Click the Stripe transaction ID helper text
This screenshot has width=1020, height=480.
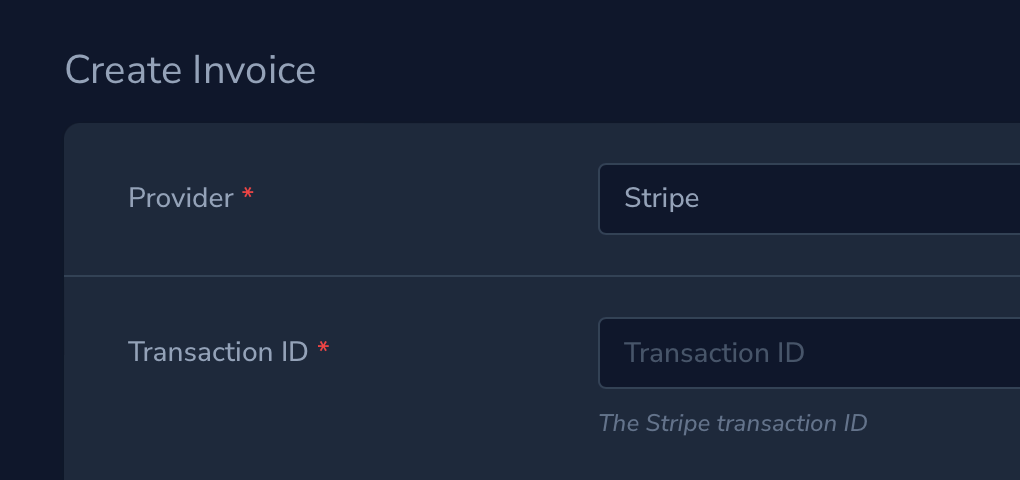pyautogui.click(x=732, y=423)
